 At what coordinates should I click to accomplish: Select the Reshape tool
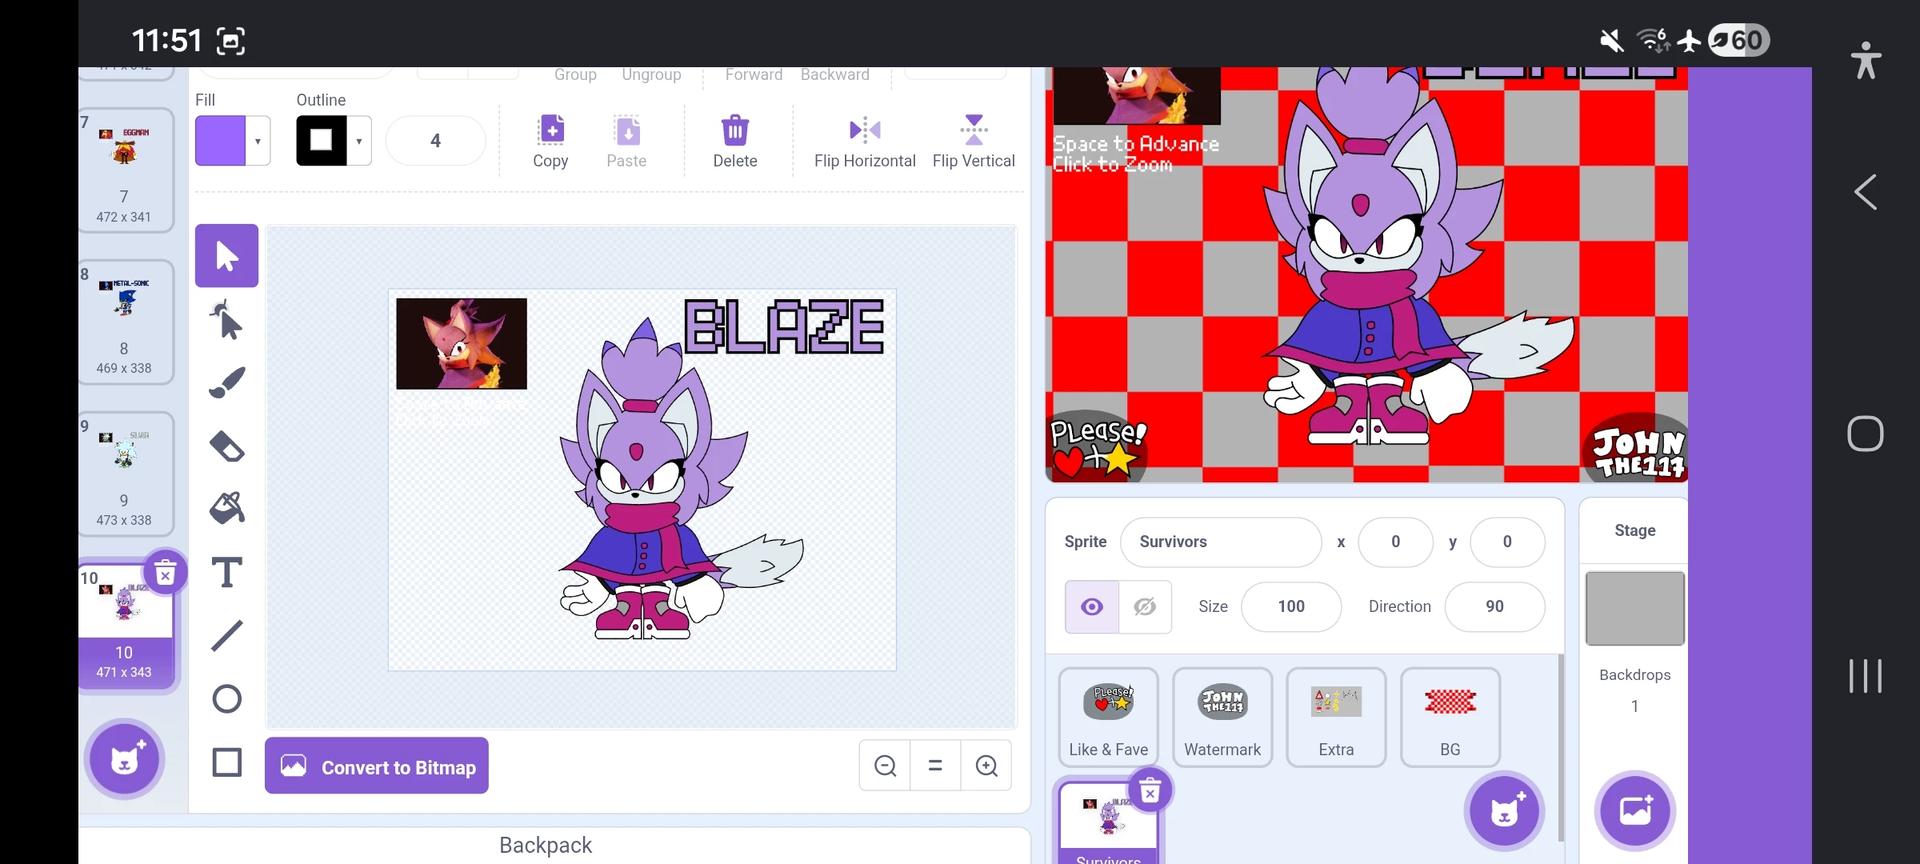227,320
